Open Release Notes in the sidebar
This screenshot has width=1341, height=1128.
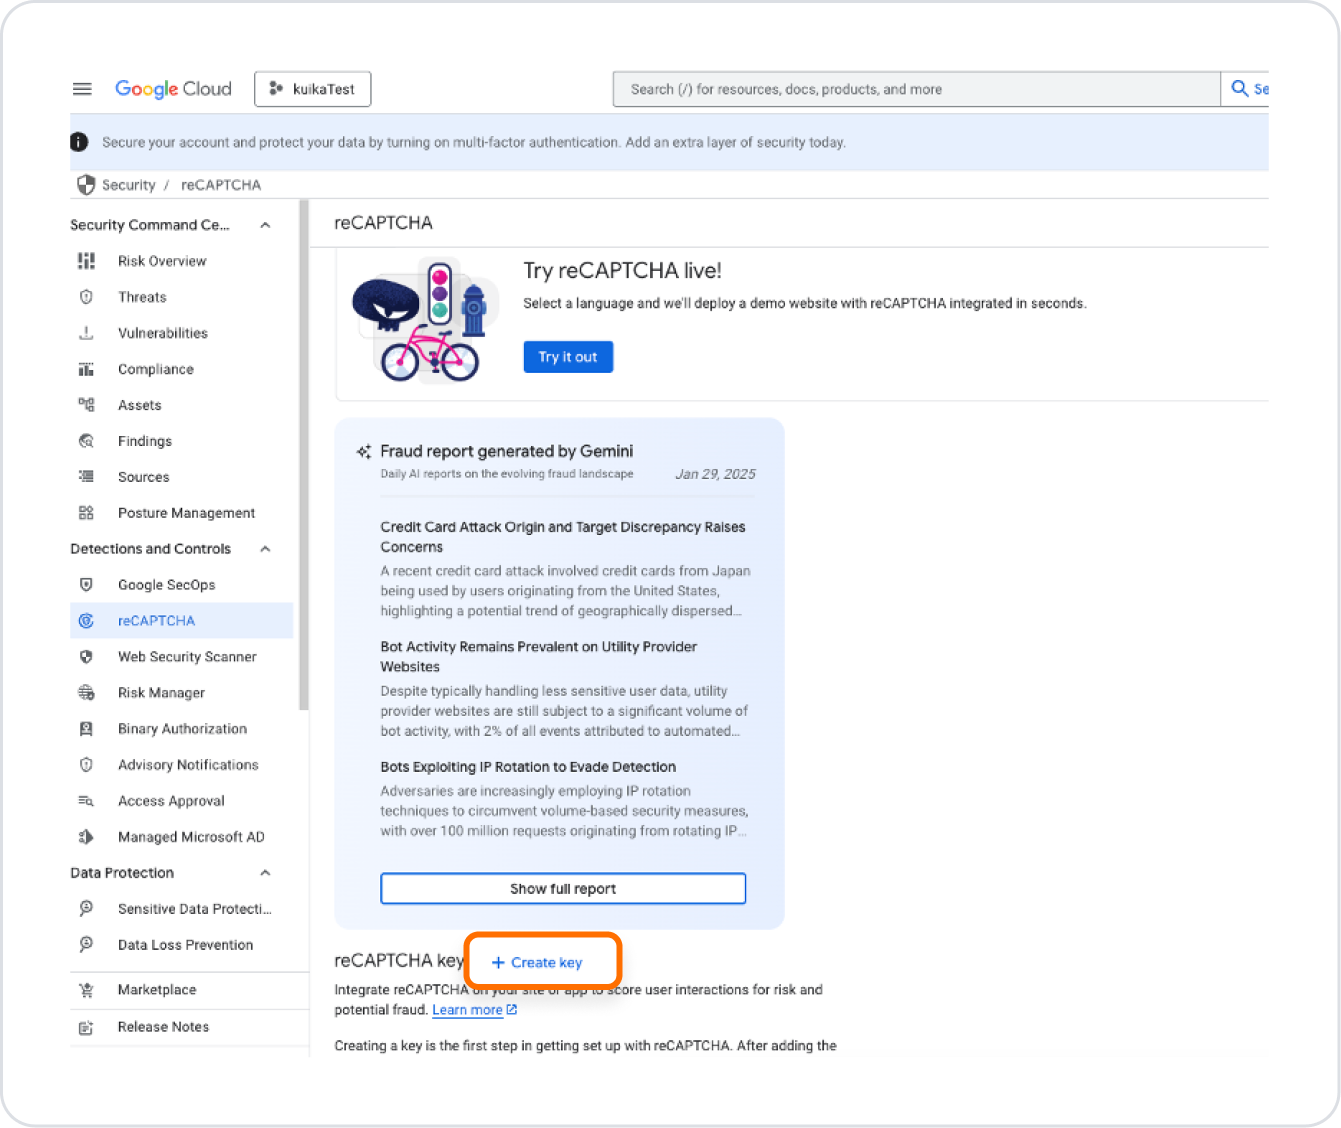[x=163, y=1027]
